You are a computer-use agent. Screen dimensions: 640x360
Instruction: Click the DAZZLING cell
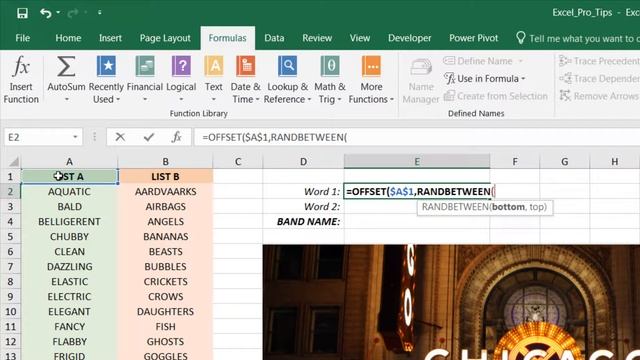click(x=69, y=267)
